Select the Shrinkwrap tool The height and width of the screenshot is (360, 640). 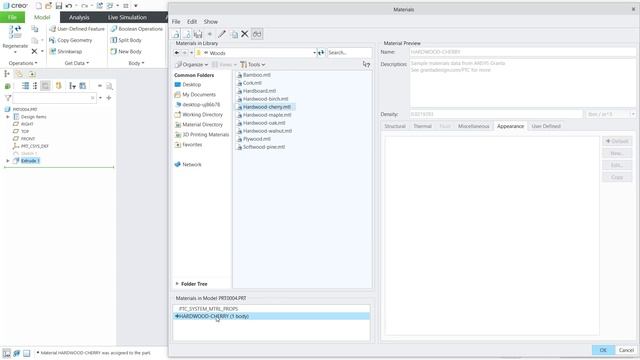(x=66, y=51)
